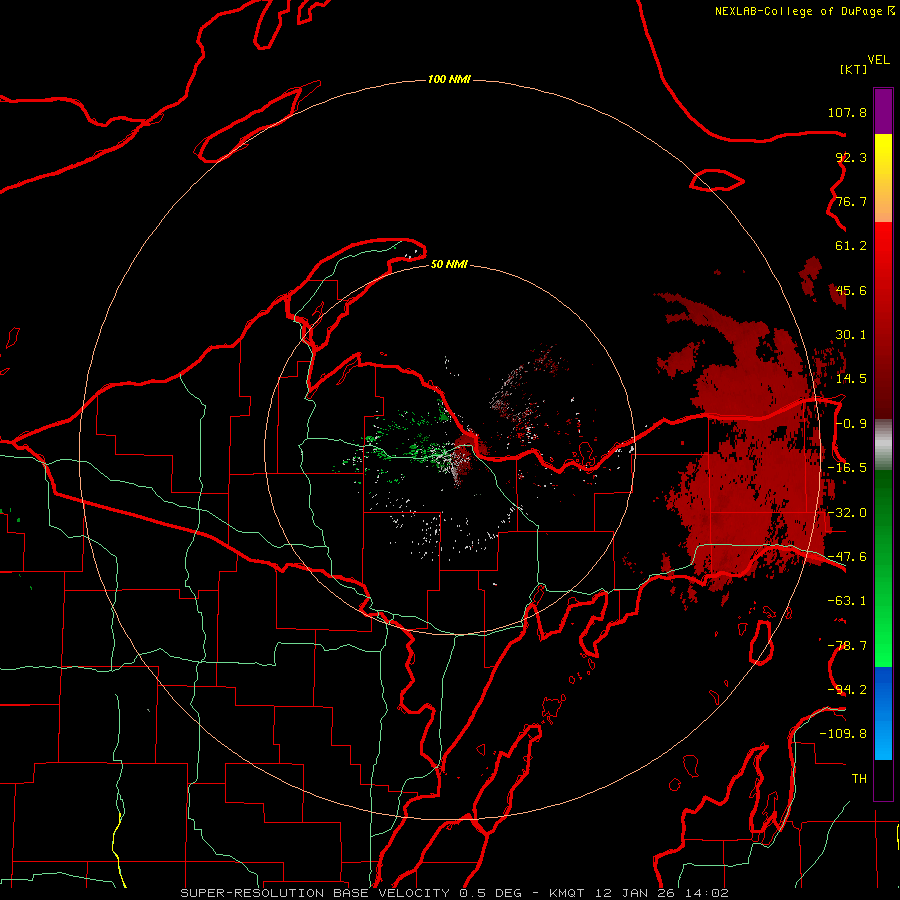Click the 92.3 velocity scale value

tap(851, 157)
